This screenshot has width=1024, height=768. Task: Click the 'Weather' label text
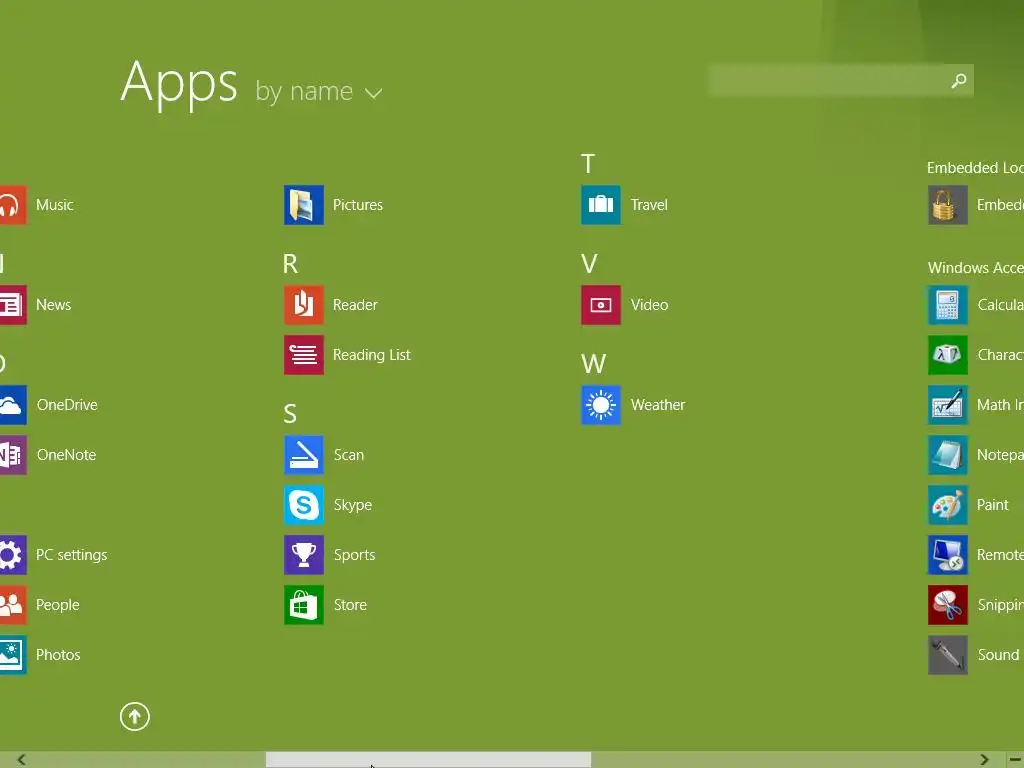click(658, 405)
